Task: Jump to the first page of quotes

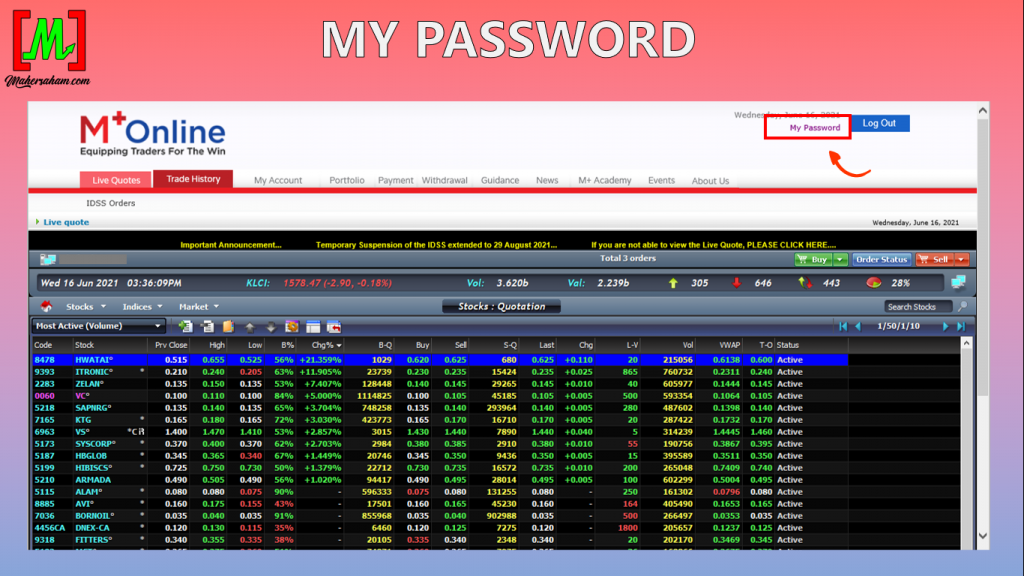Action: [x=843, y=326]
